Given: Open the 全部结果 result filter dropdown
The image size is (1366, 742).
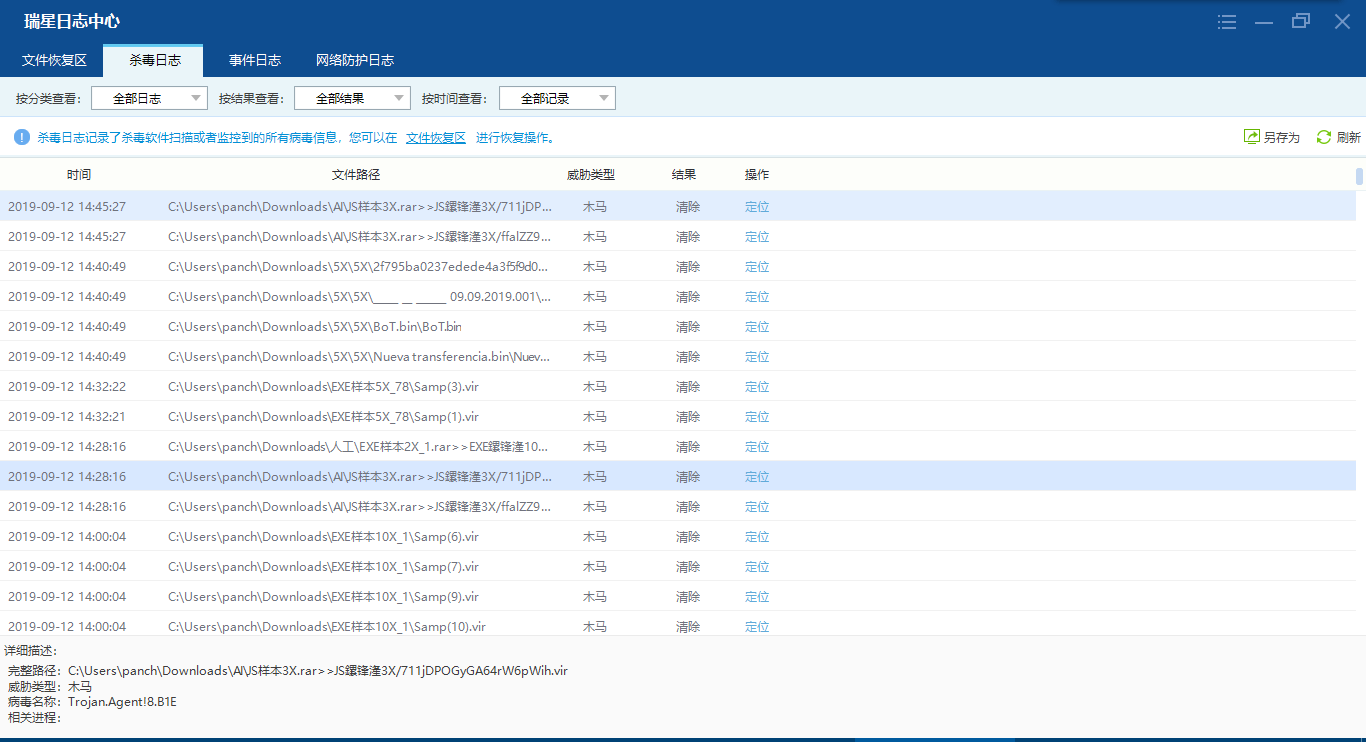Looking at the screenshot, I should [352, 98].
